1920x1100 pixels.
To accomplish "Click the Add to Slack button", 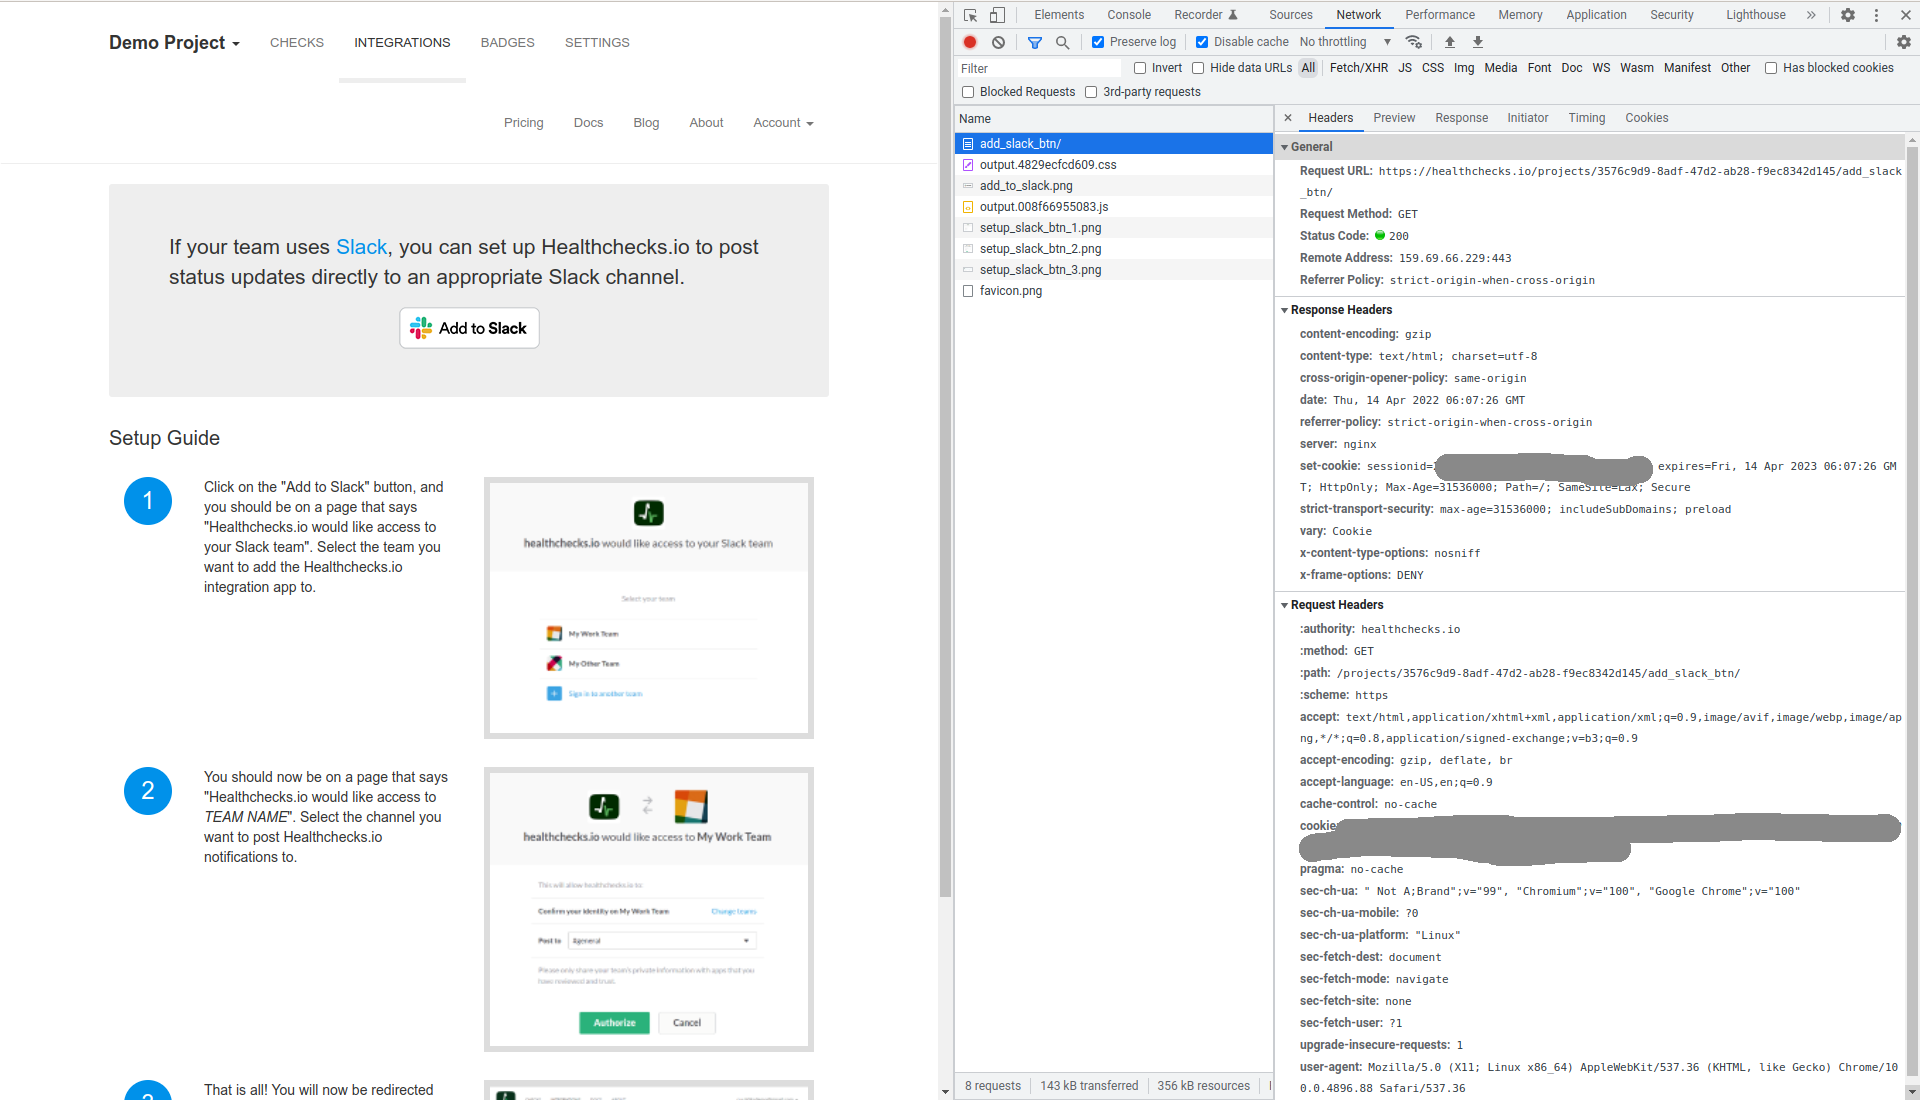I will click(469, 328).
